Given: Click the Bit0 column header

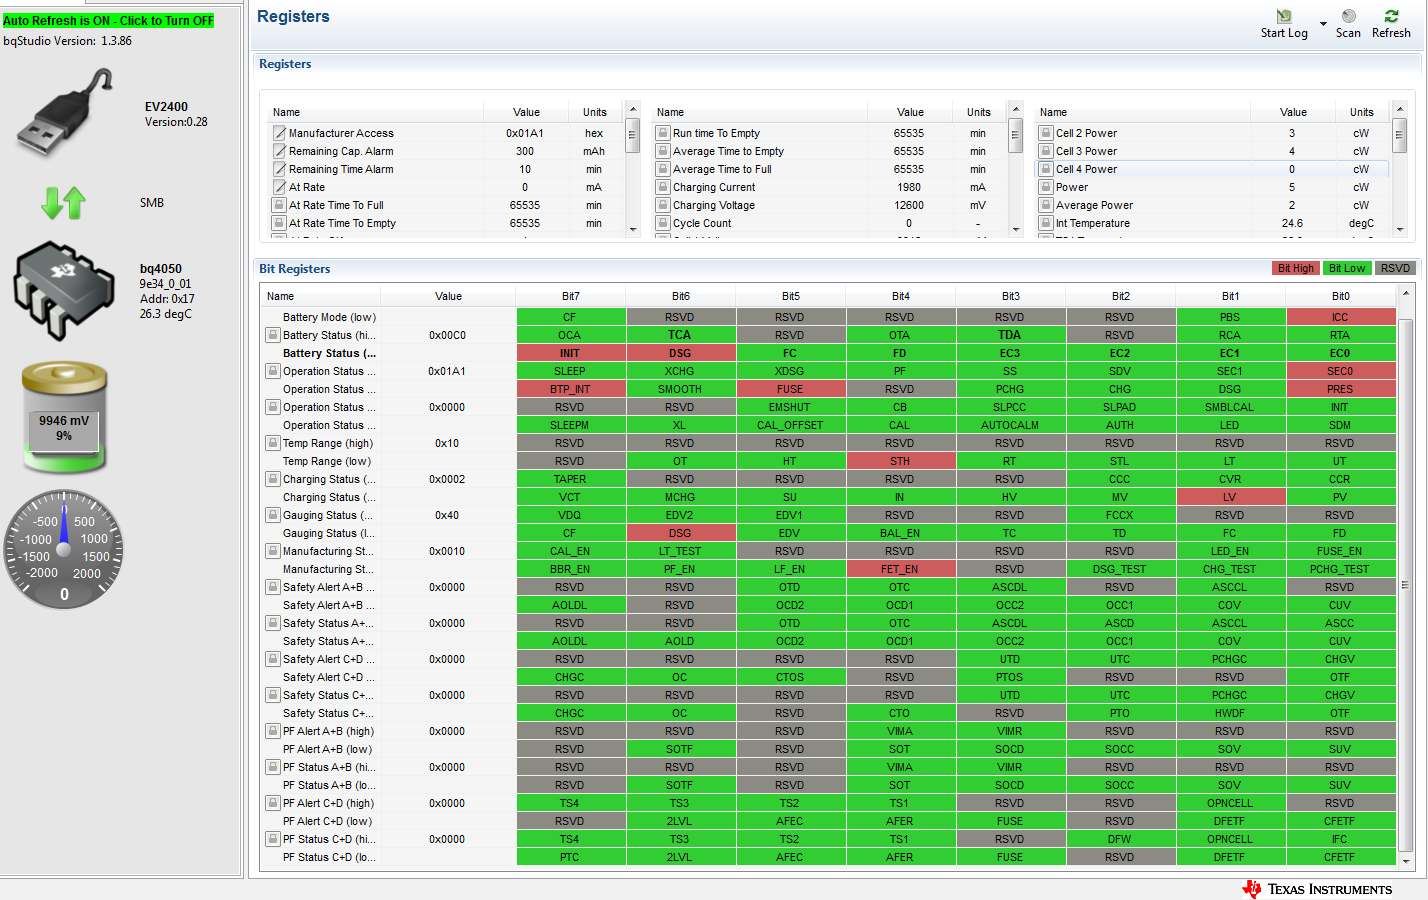Looking at the screenshot, I should click(x=1340, y=296).
